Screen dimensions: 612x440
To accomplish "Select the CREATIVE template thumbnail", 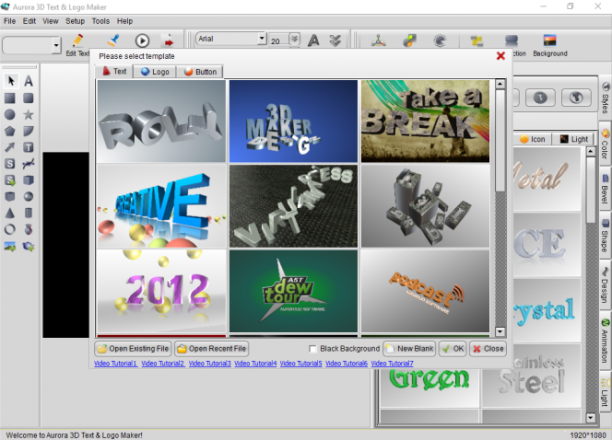I will (162, 206).
